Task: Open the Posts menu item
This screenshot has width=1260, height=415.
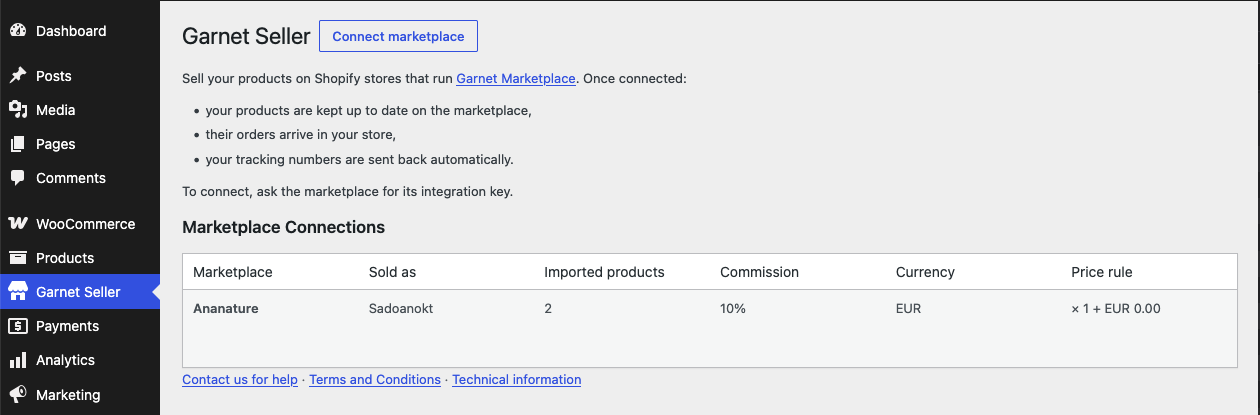Action: tap(80, 76)
